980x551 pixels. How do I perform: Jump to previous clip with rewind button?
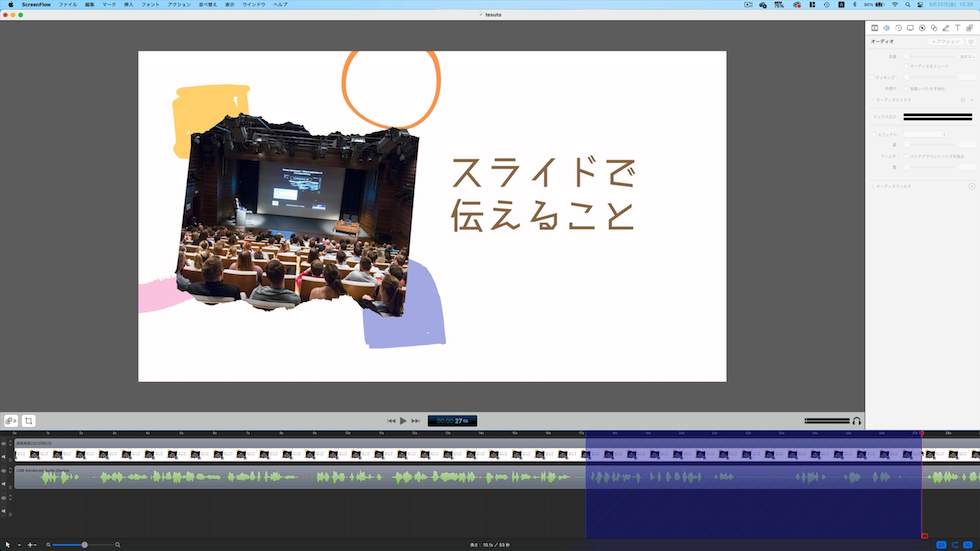pyautogui.click(x=391, y=421)
